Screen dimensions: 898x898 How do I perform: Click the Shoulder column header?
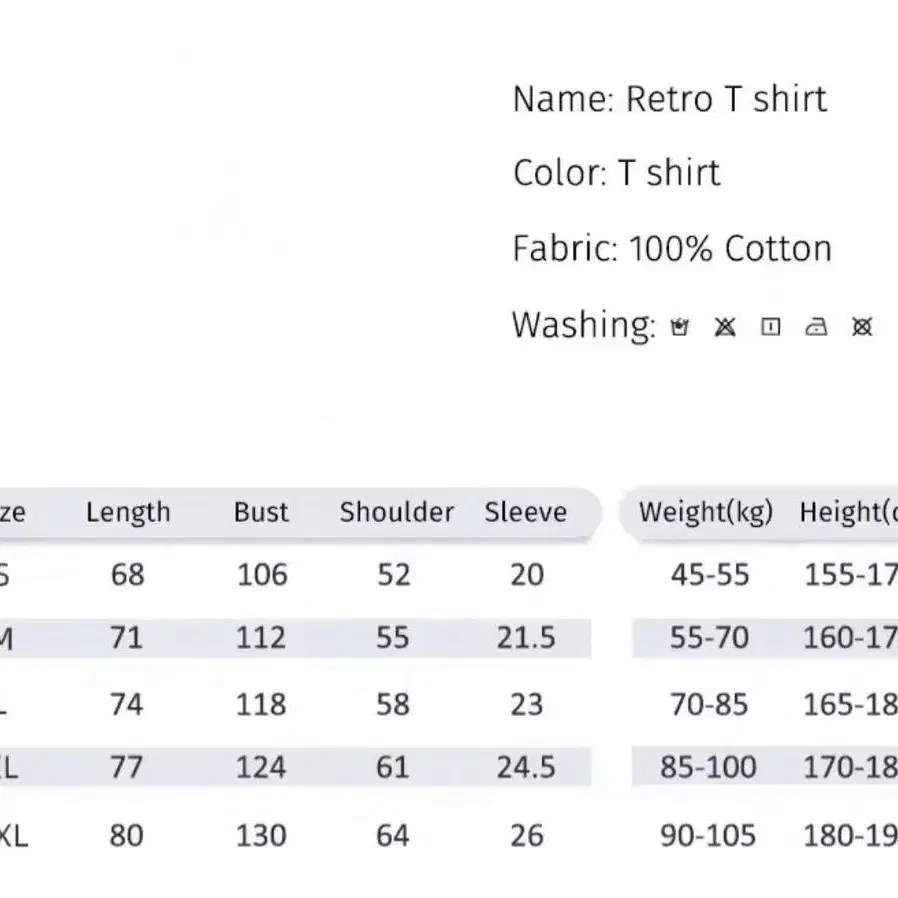tap(396, 512)
